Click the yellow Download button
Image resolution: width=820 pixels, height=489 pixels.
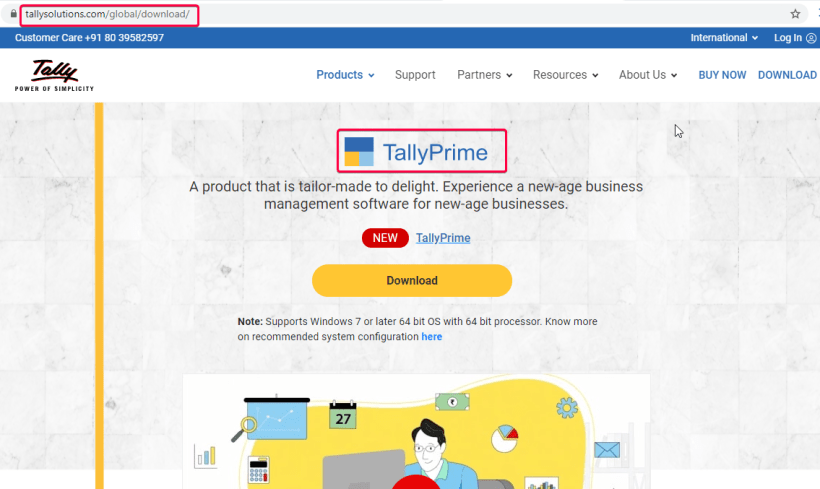(412, 280)
